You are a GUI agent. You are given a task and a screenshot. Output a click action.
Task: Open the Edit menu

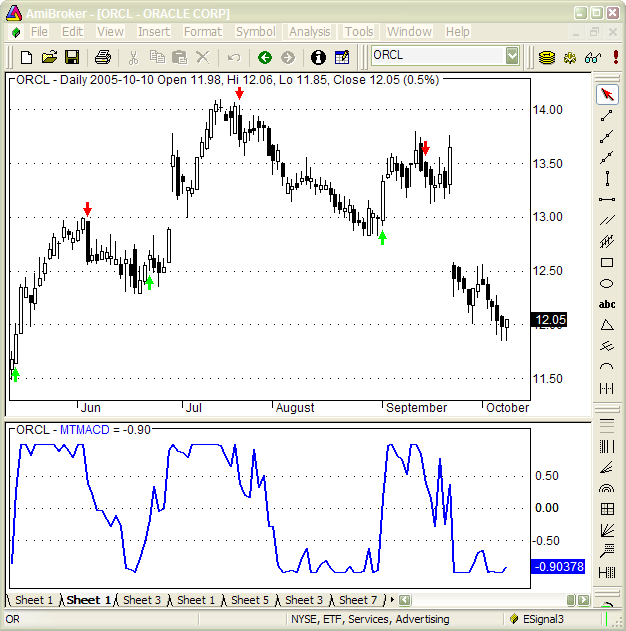tap(72, 31)
